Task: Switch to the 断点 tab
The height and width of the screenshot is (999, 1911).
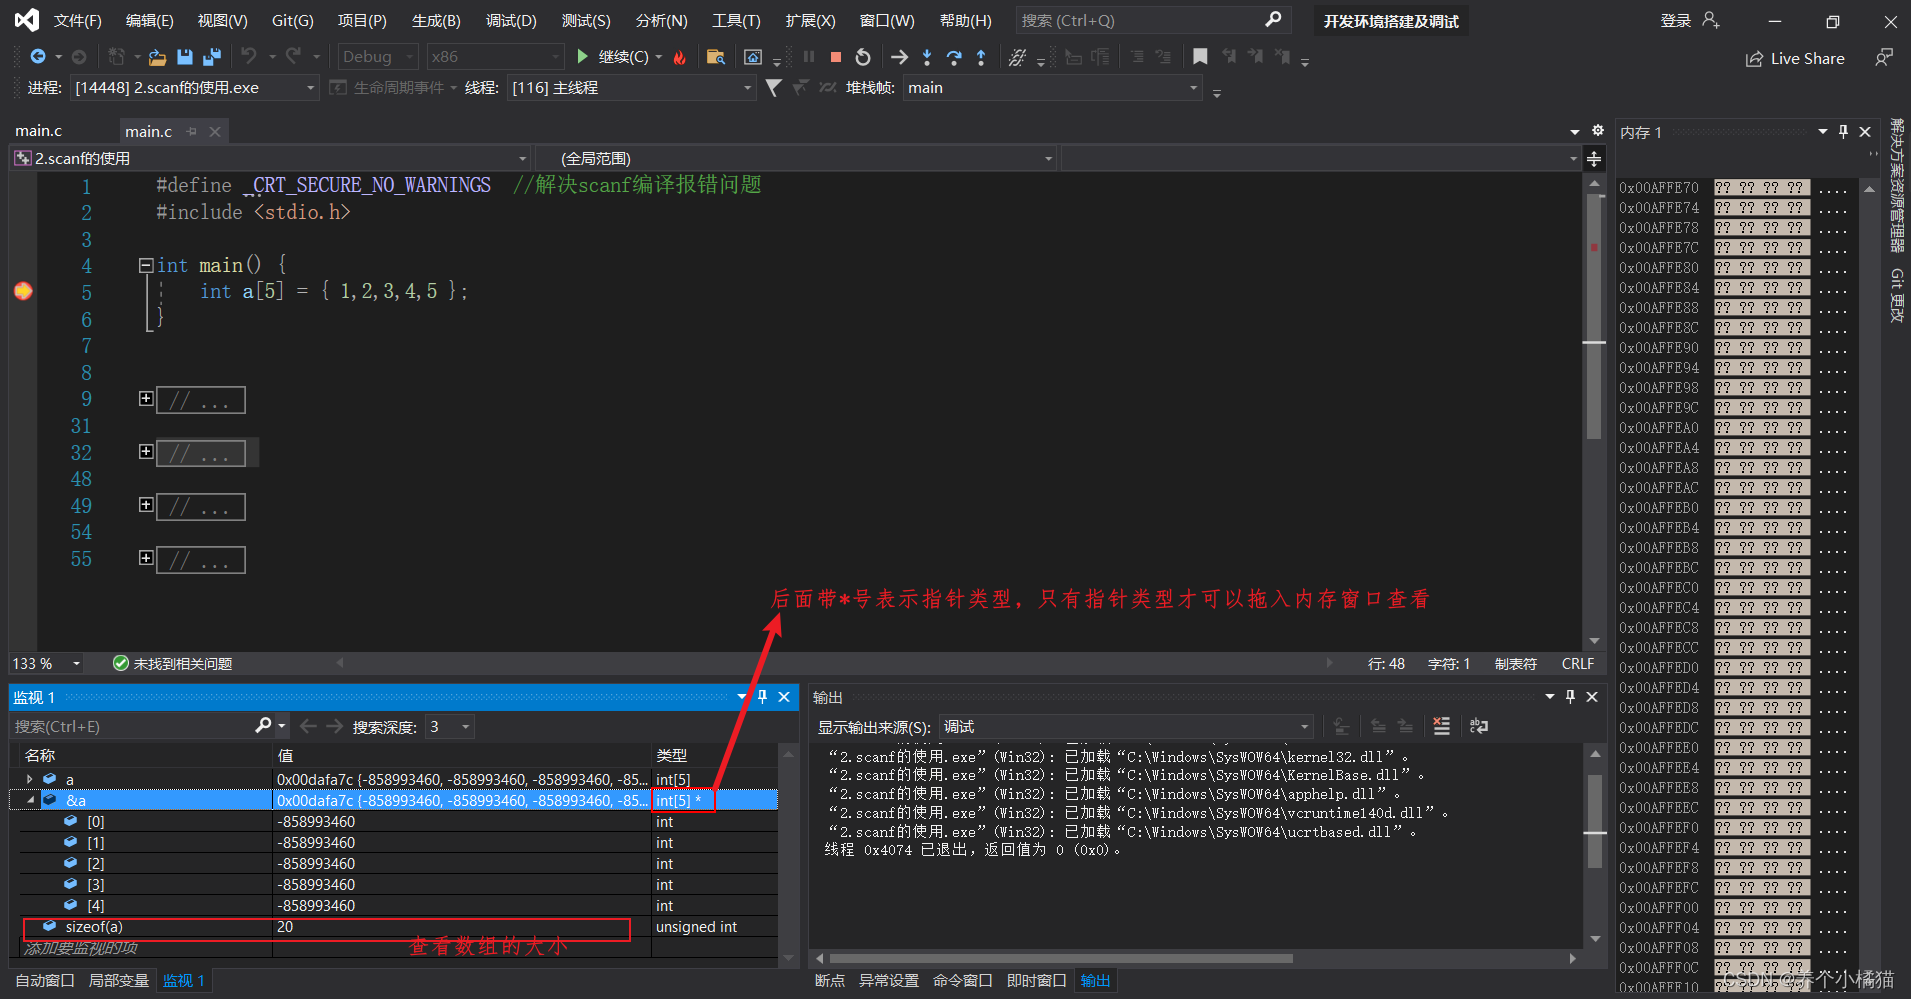Action: [830, 981]
